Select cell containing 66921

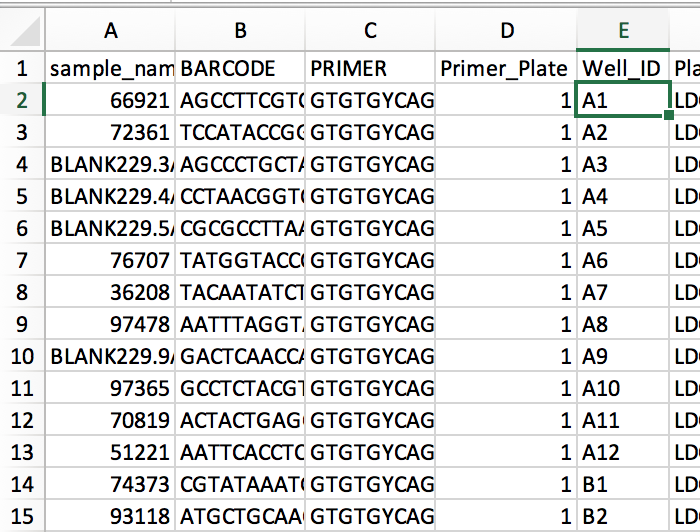tap(110, 100)
